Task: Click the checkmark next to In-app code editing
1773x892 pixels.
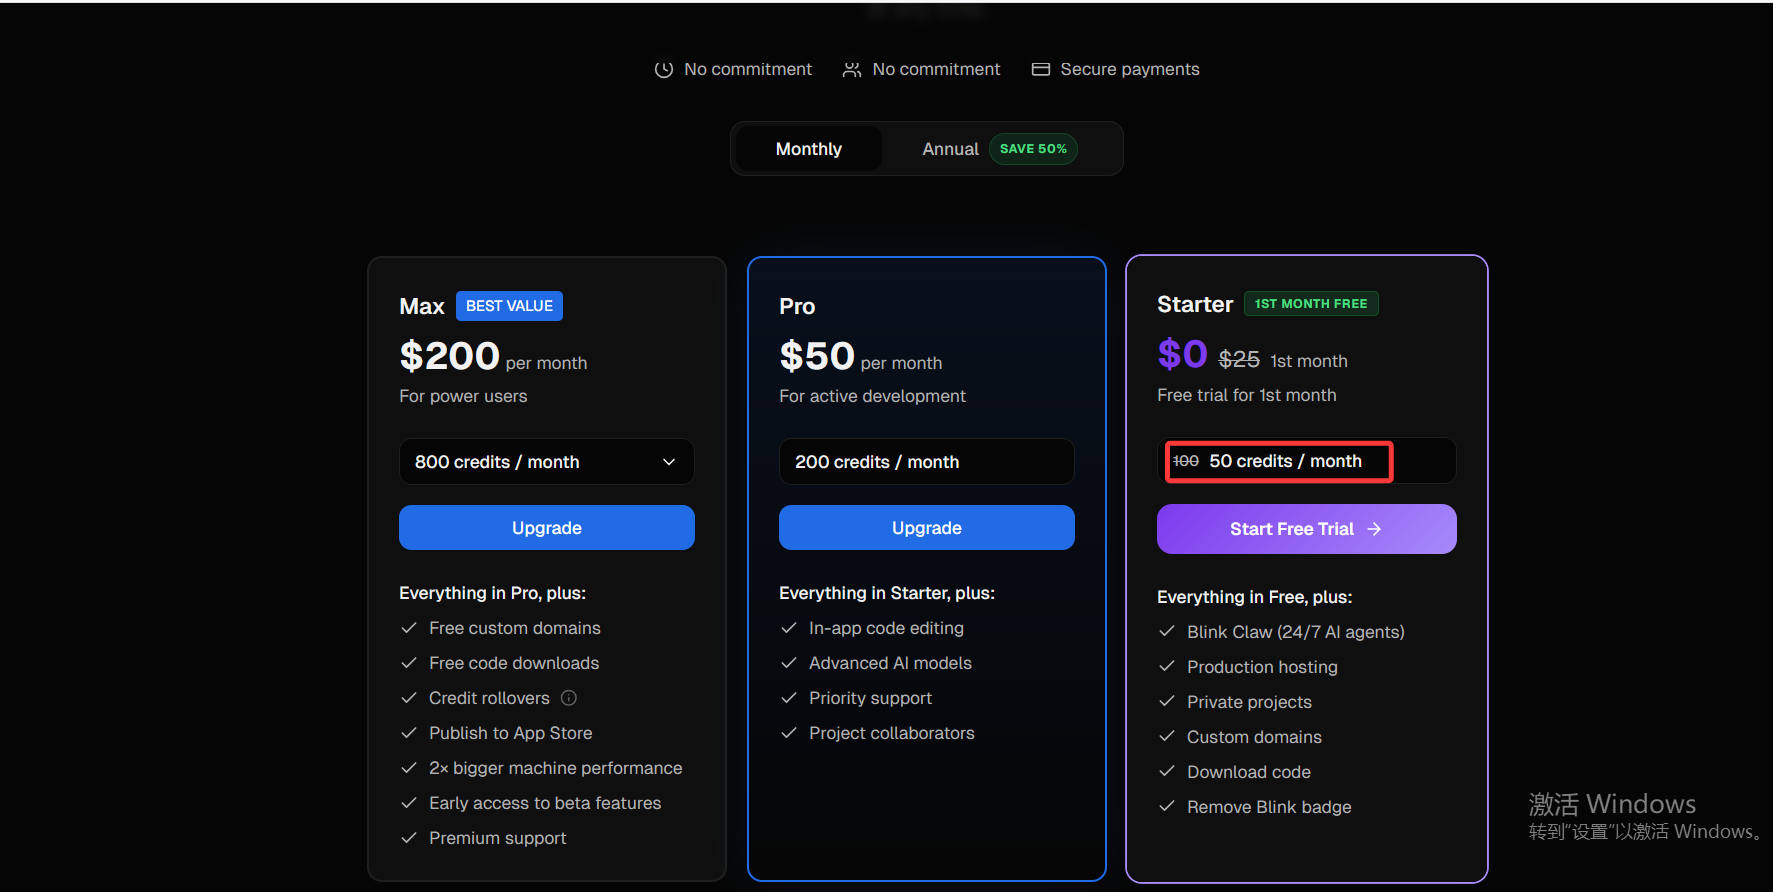Action: 788,628
